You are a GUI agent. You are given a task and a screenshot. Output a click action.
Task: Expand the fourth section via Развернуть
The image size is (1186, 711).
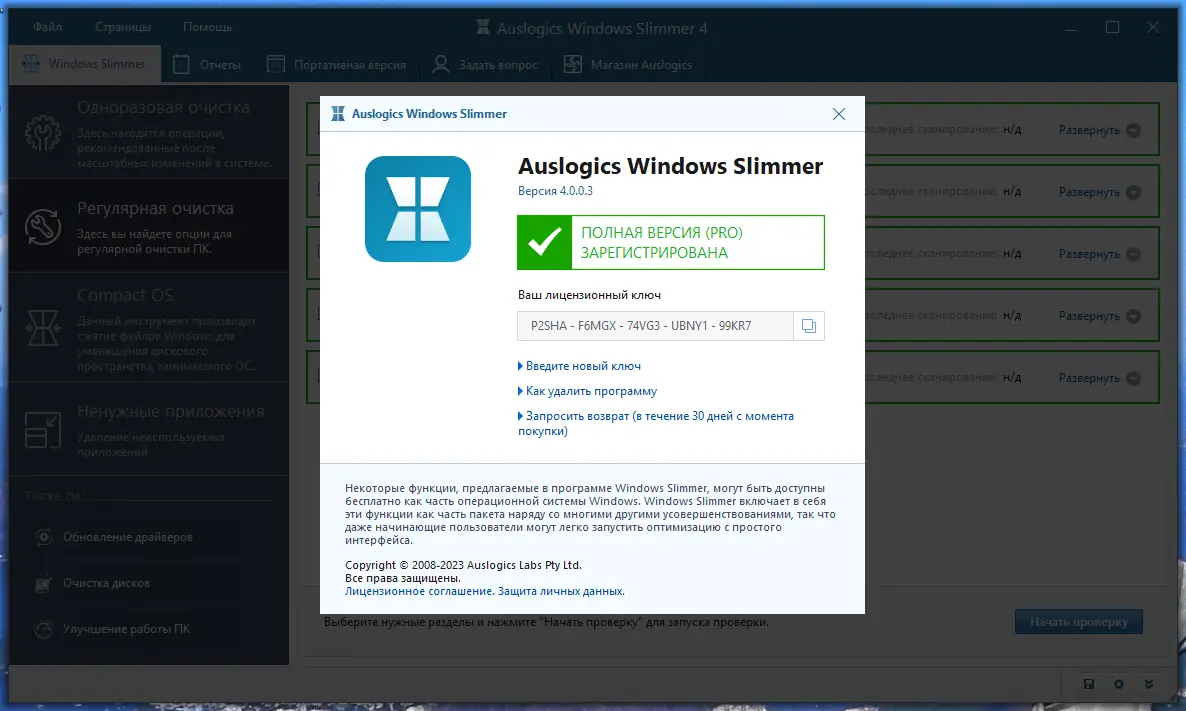pos(1099,316)
